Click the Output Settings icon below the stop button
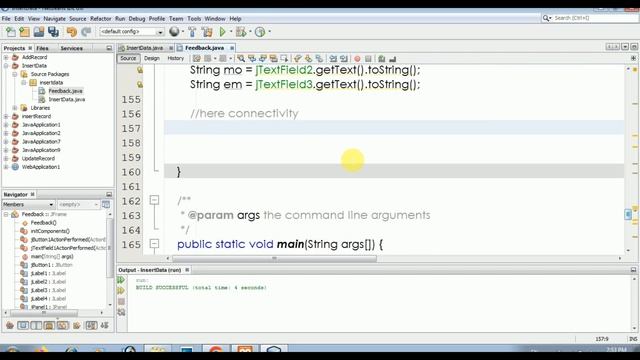 pos(121,312)
